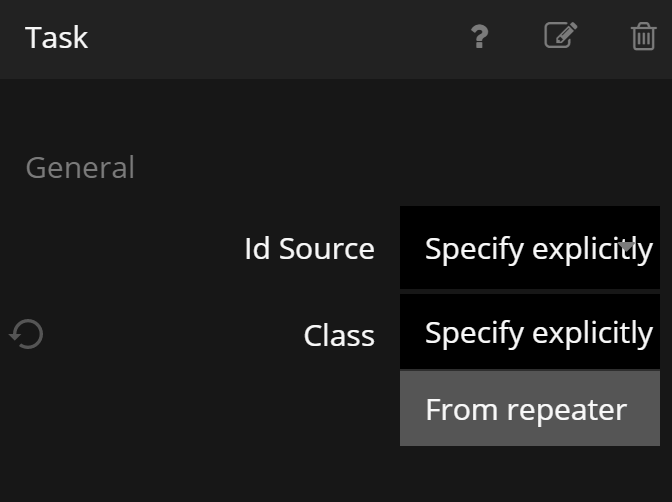Click the gap between the help and edit icons
672x502 pixels.
pos(518,38)
